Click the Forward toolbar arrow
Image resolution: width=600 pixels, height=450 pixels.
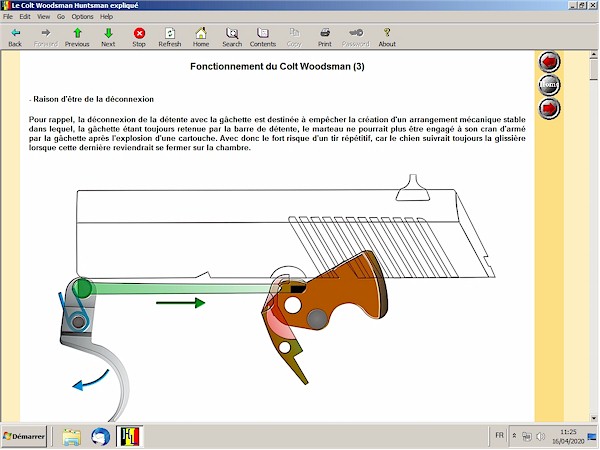[46, 37]
